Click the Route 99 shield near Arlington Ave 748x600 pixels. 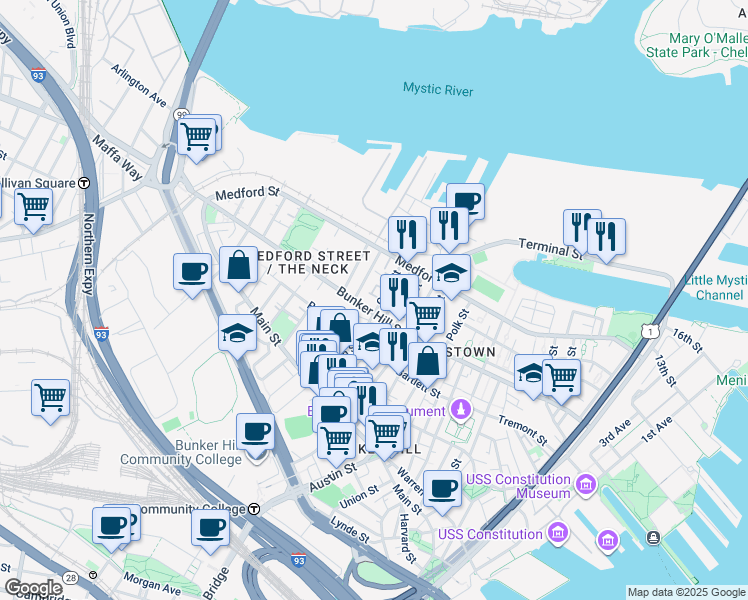pos(182,114)
